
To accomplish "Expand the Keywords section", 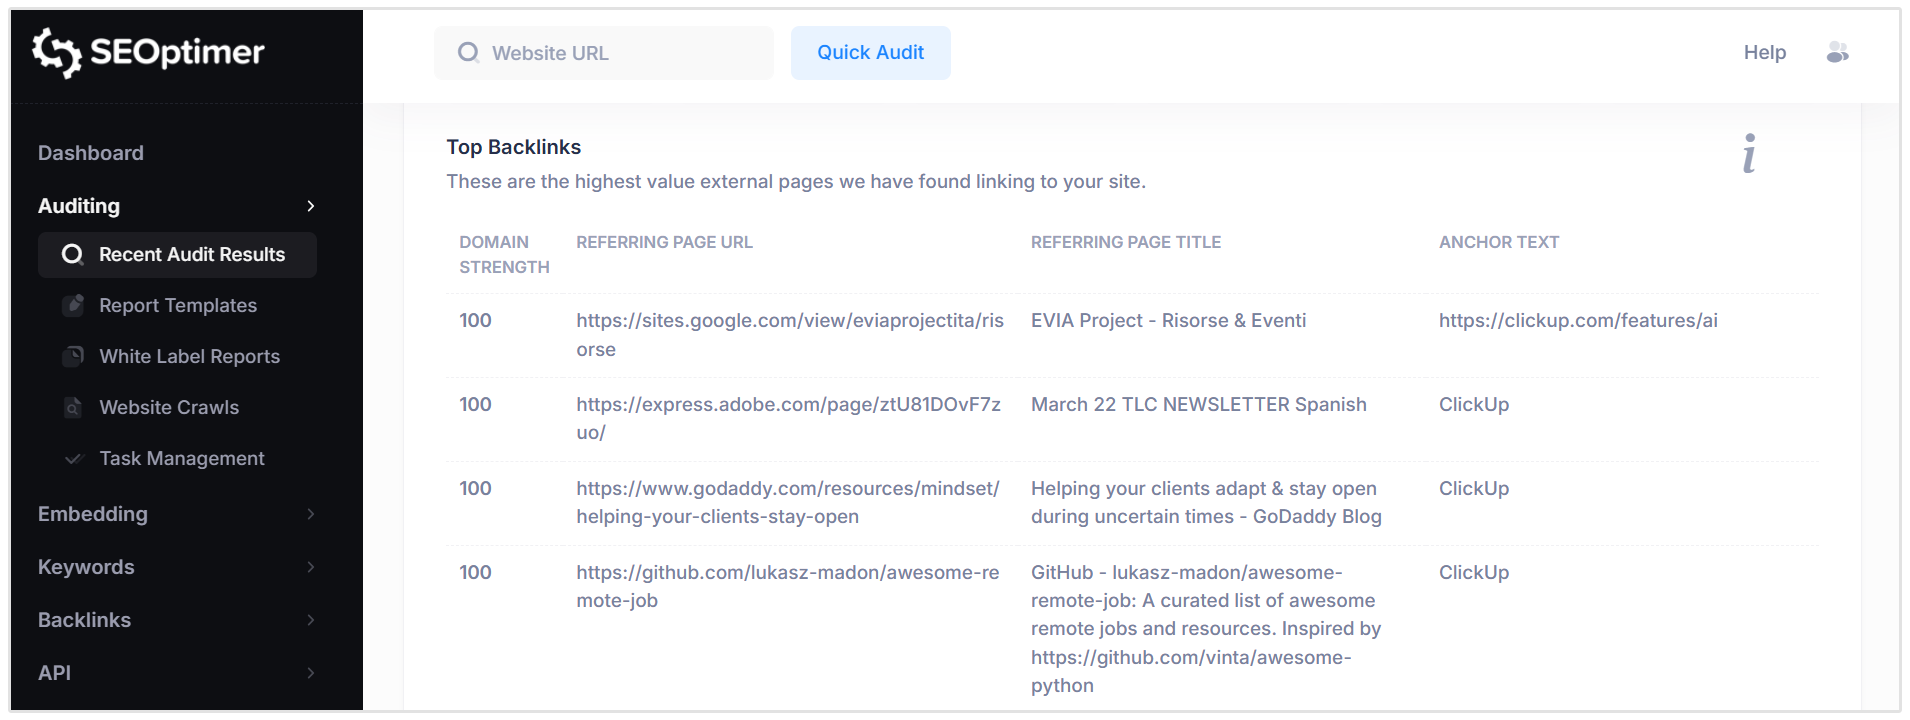I will click(x=311, y=567).
